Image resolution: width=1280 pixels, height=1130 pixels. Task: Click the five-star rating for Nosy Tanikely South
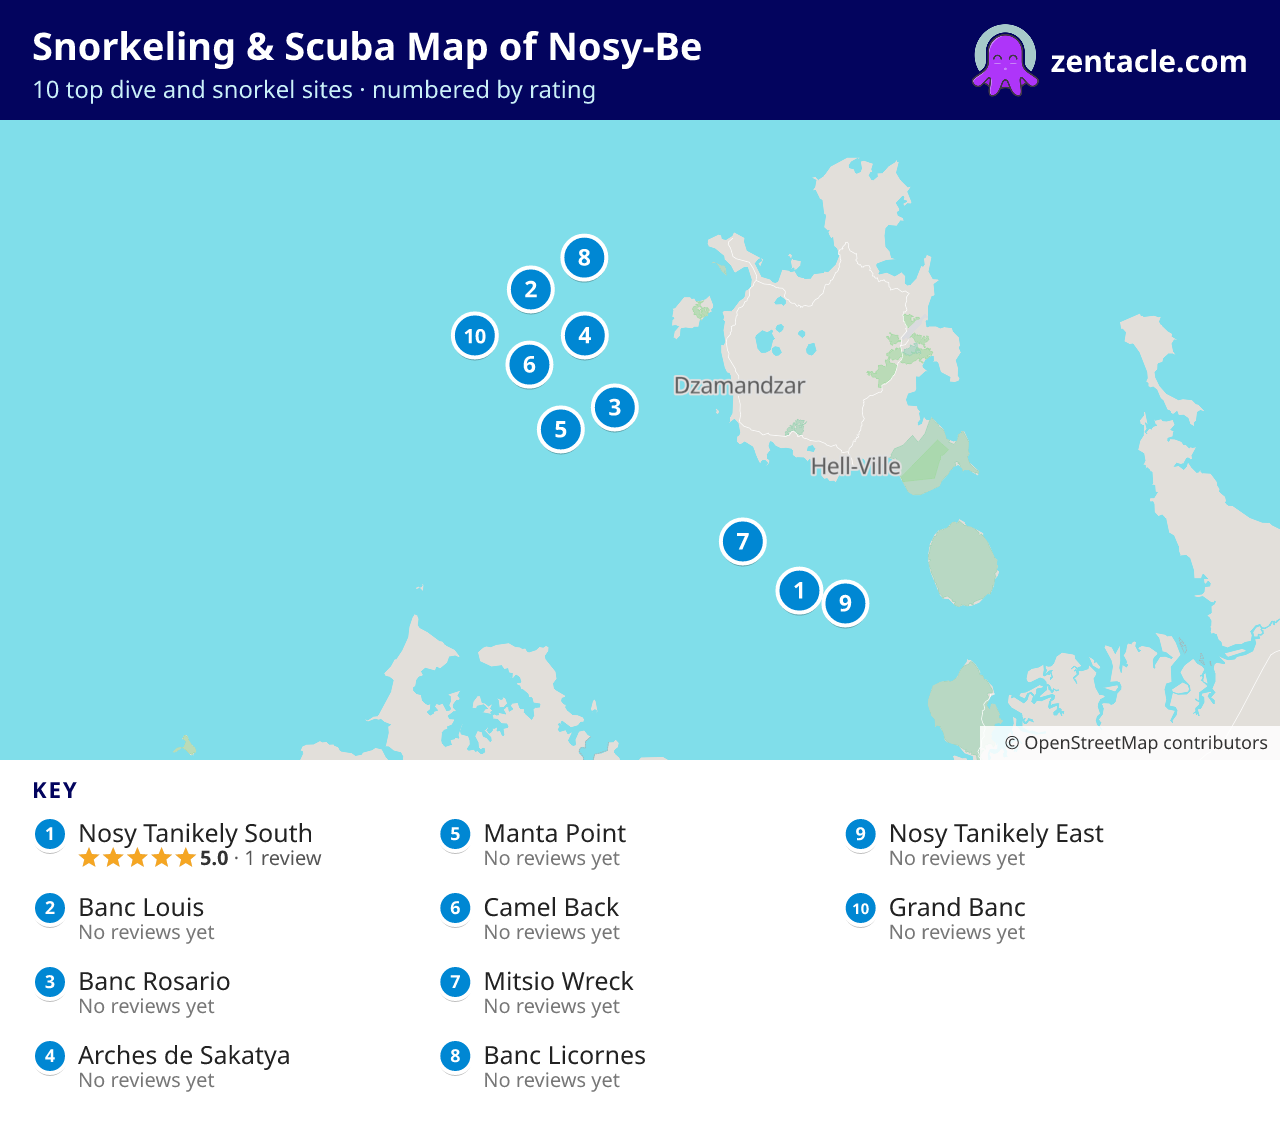point(137,858)
